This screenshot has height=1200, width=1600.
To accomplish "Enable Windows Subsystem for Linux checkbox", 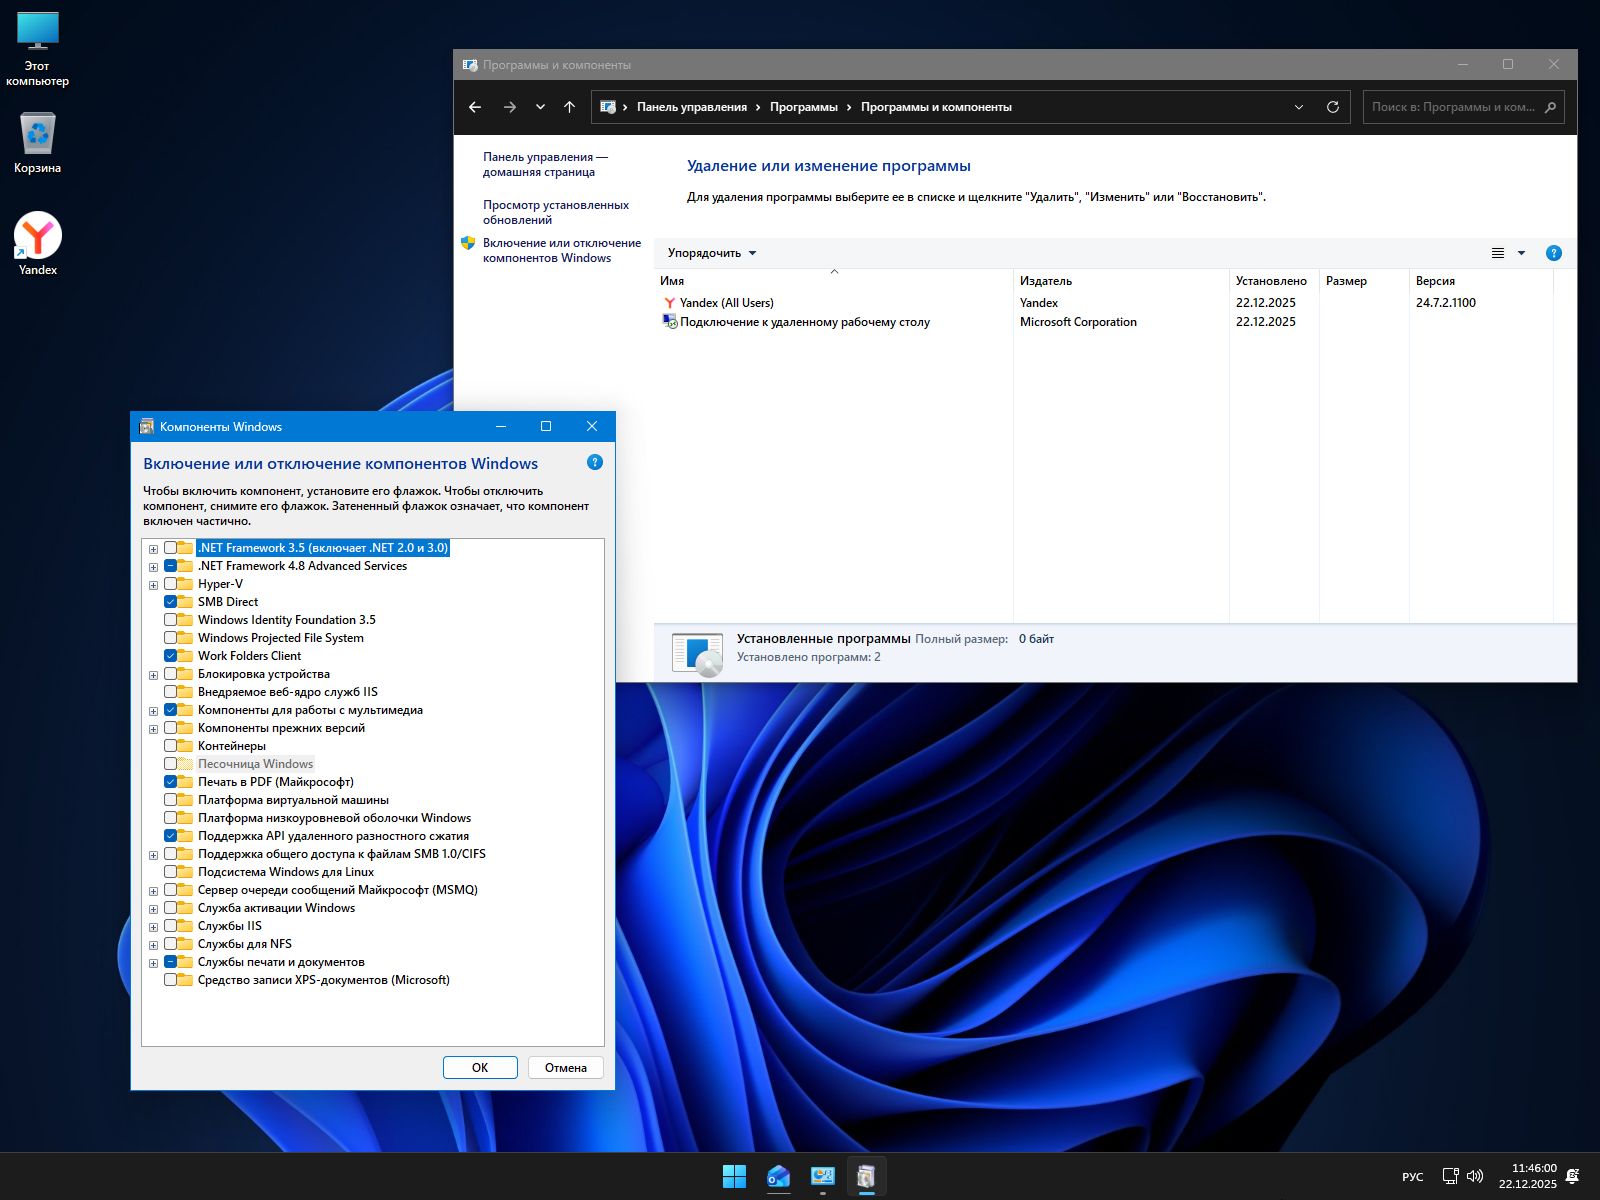I will click(x=171, y=872).
